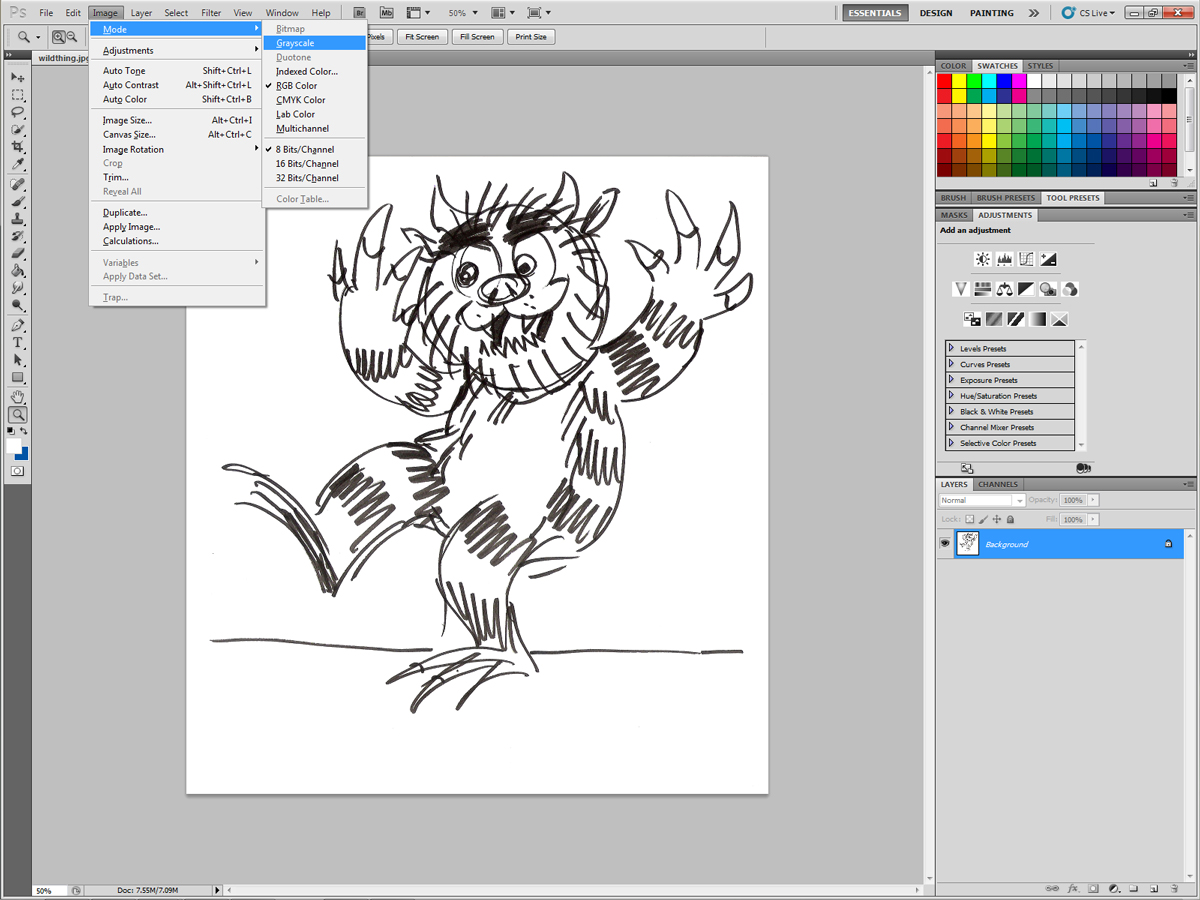Select the Spot Healing Brush tool

18,184
